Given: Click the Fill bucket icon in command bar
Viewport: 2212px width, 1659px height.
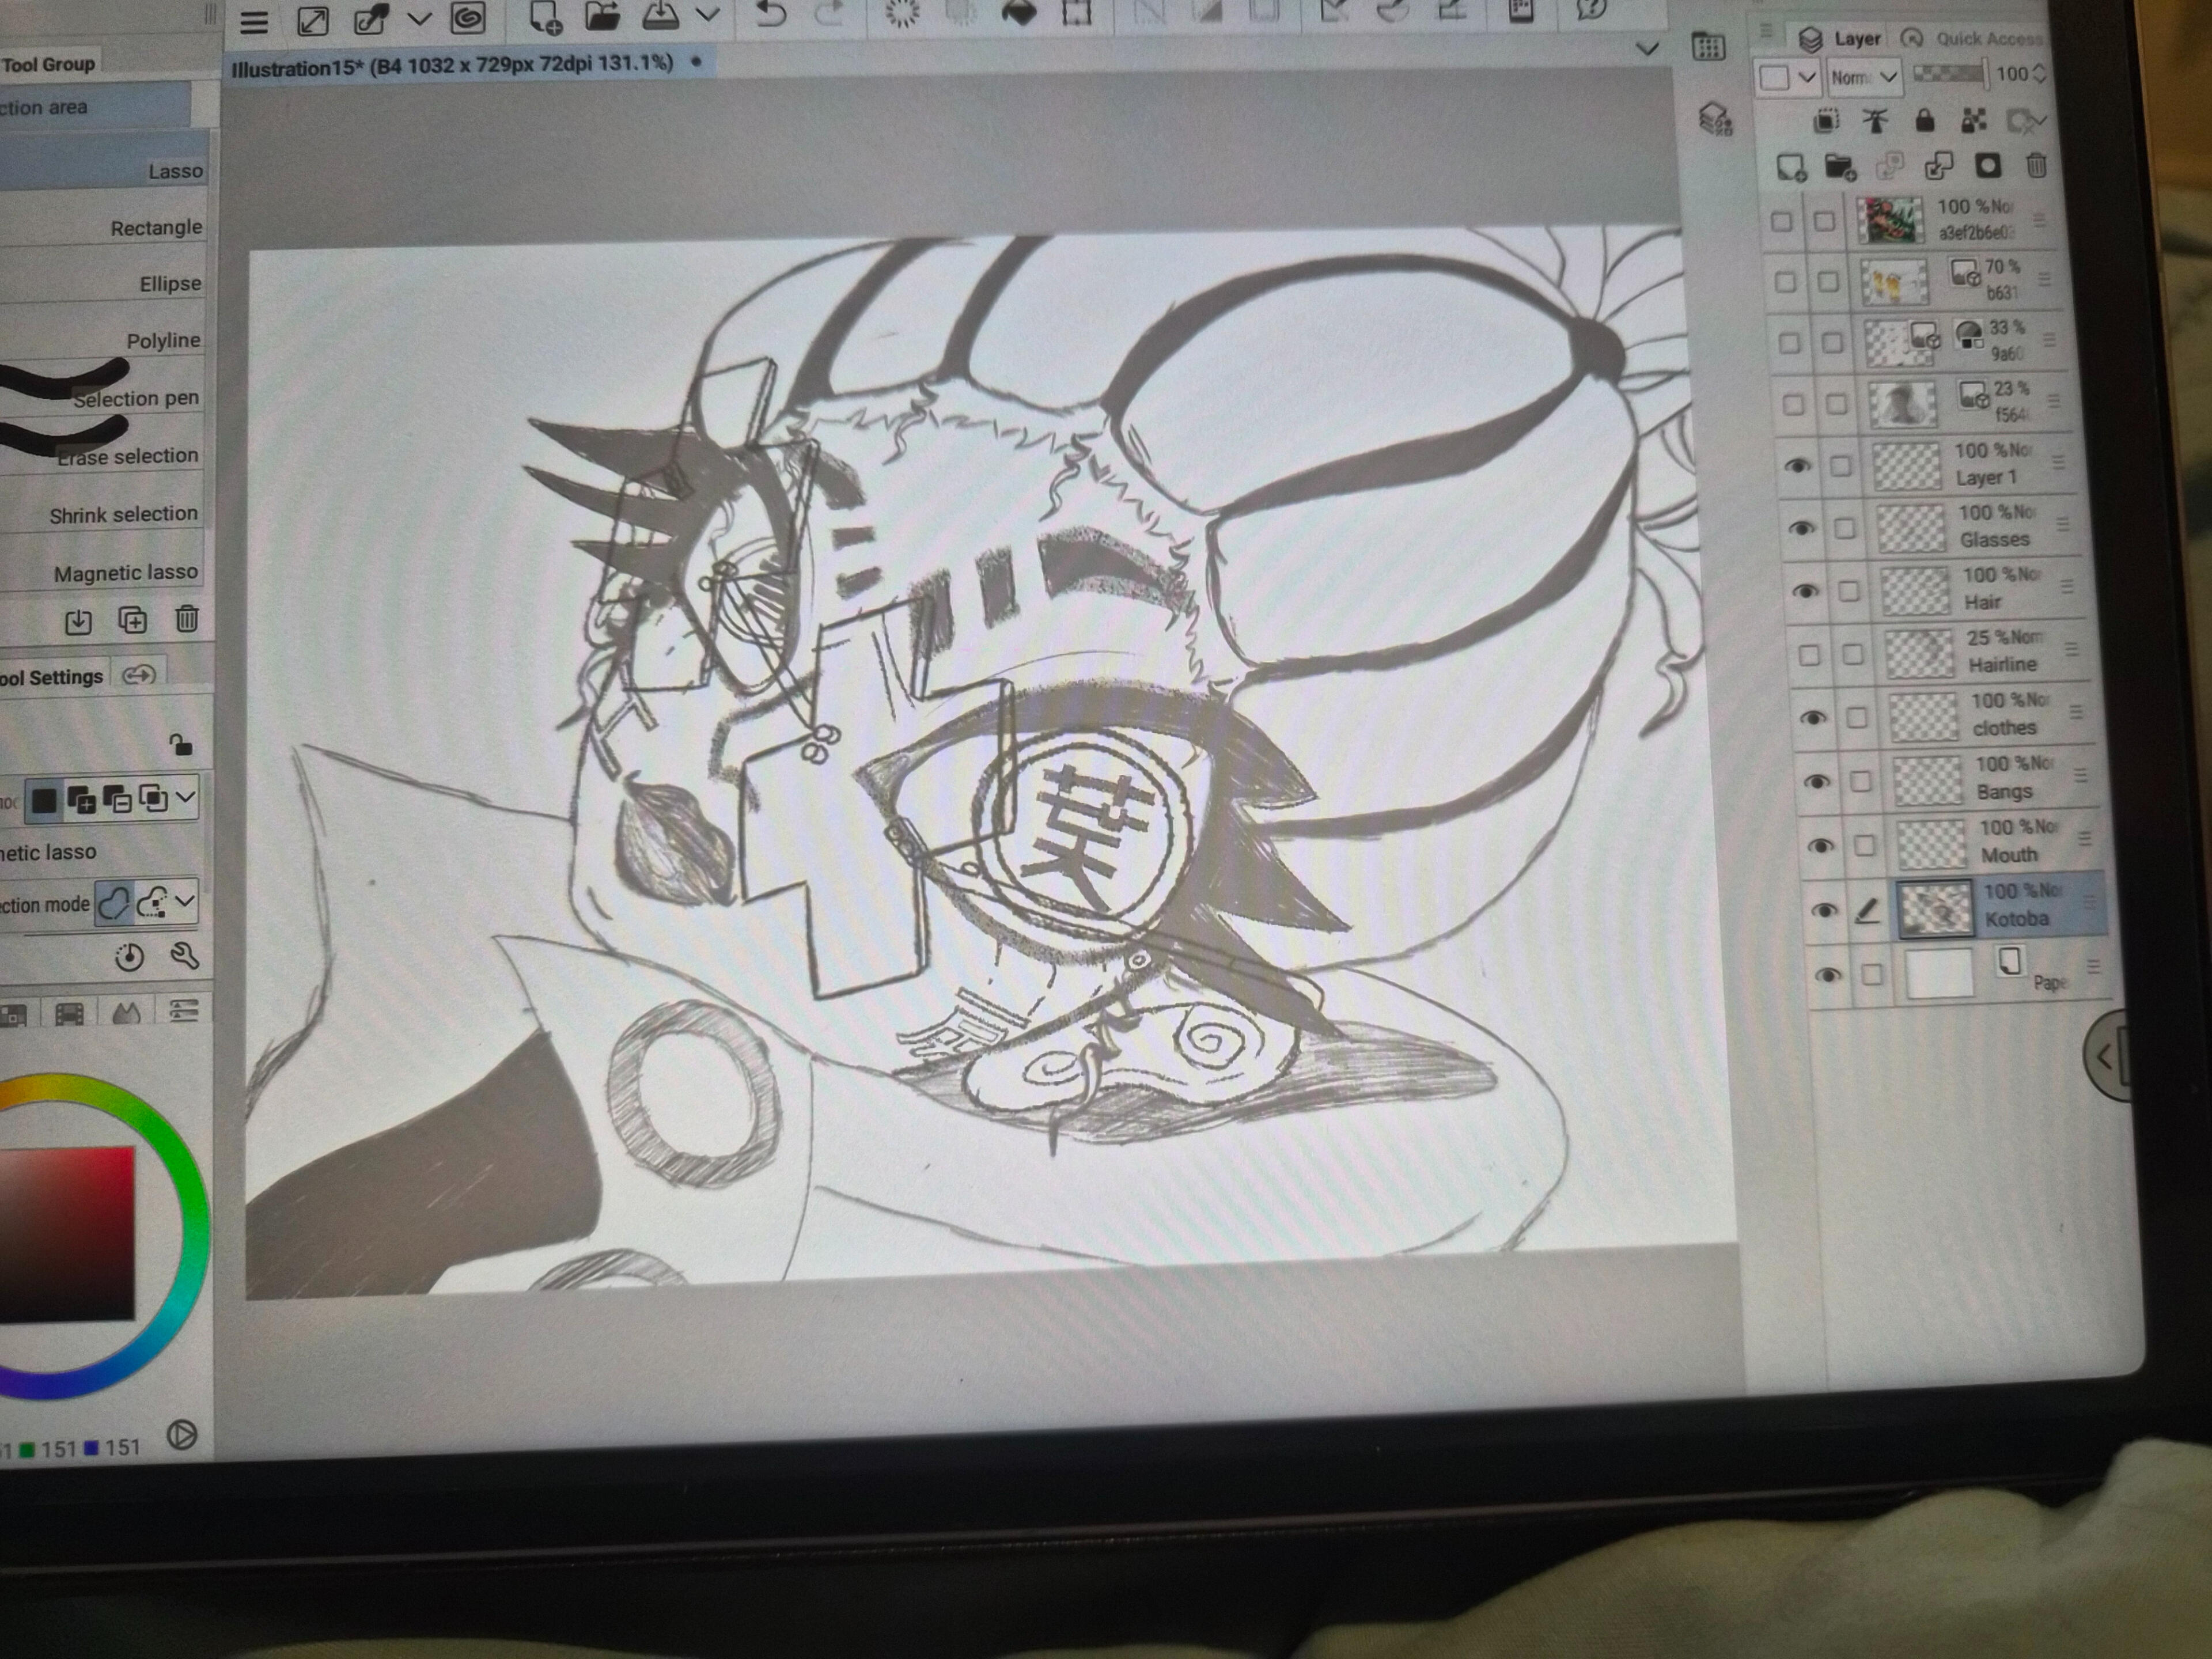Looking at the screenshot, I should [x=1019, y=13].
